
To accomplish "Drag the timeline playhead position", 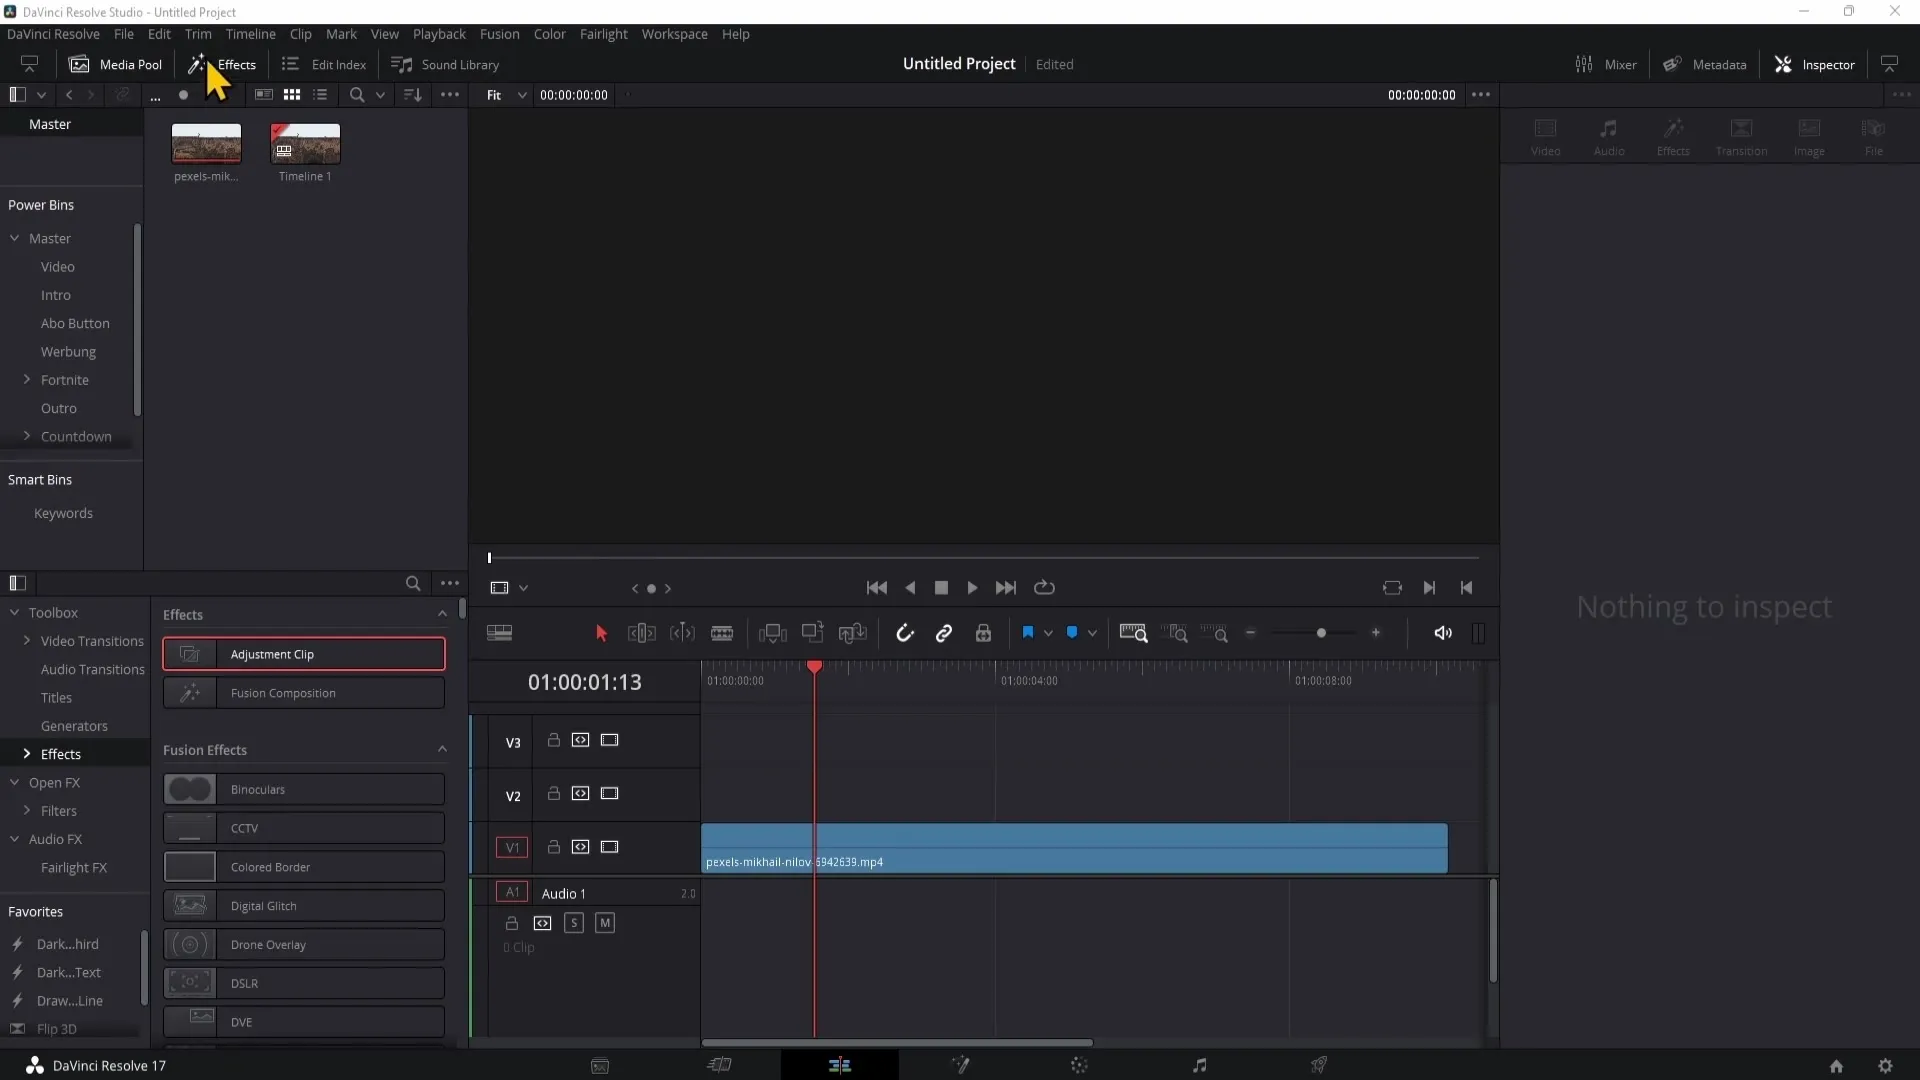I will [814, 666].
